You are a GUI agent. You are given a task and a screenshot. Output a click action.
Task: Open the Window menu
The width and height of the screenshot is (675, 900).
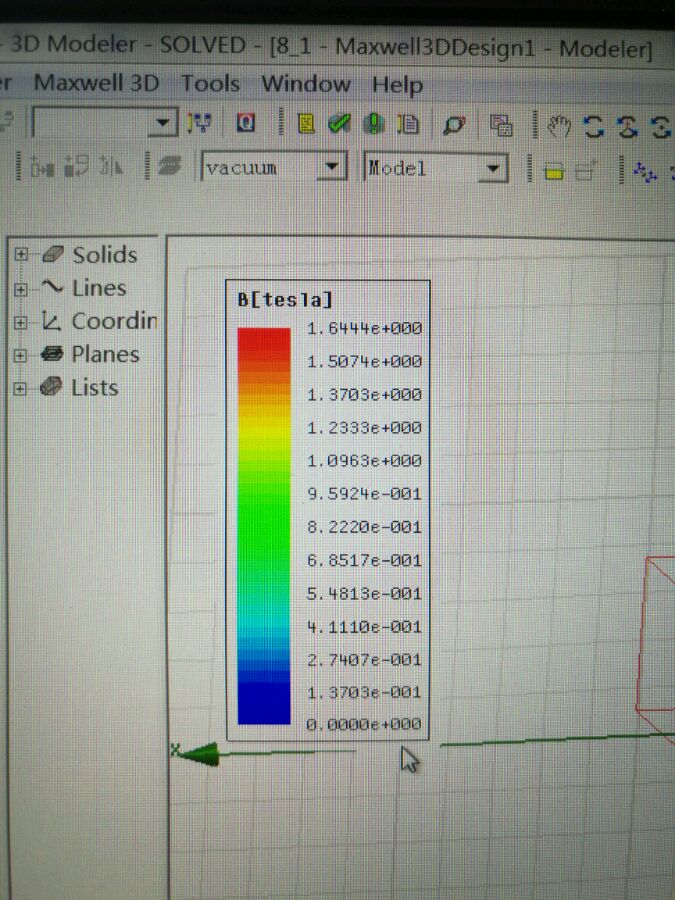[x=305, y=84]
